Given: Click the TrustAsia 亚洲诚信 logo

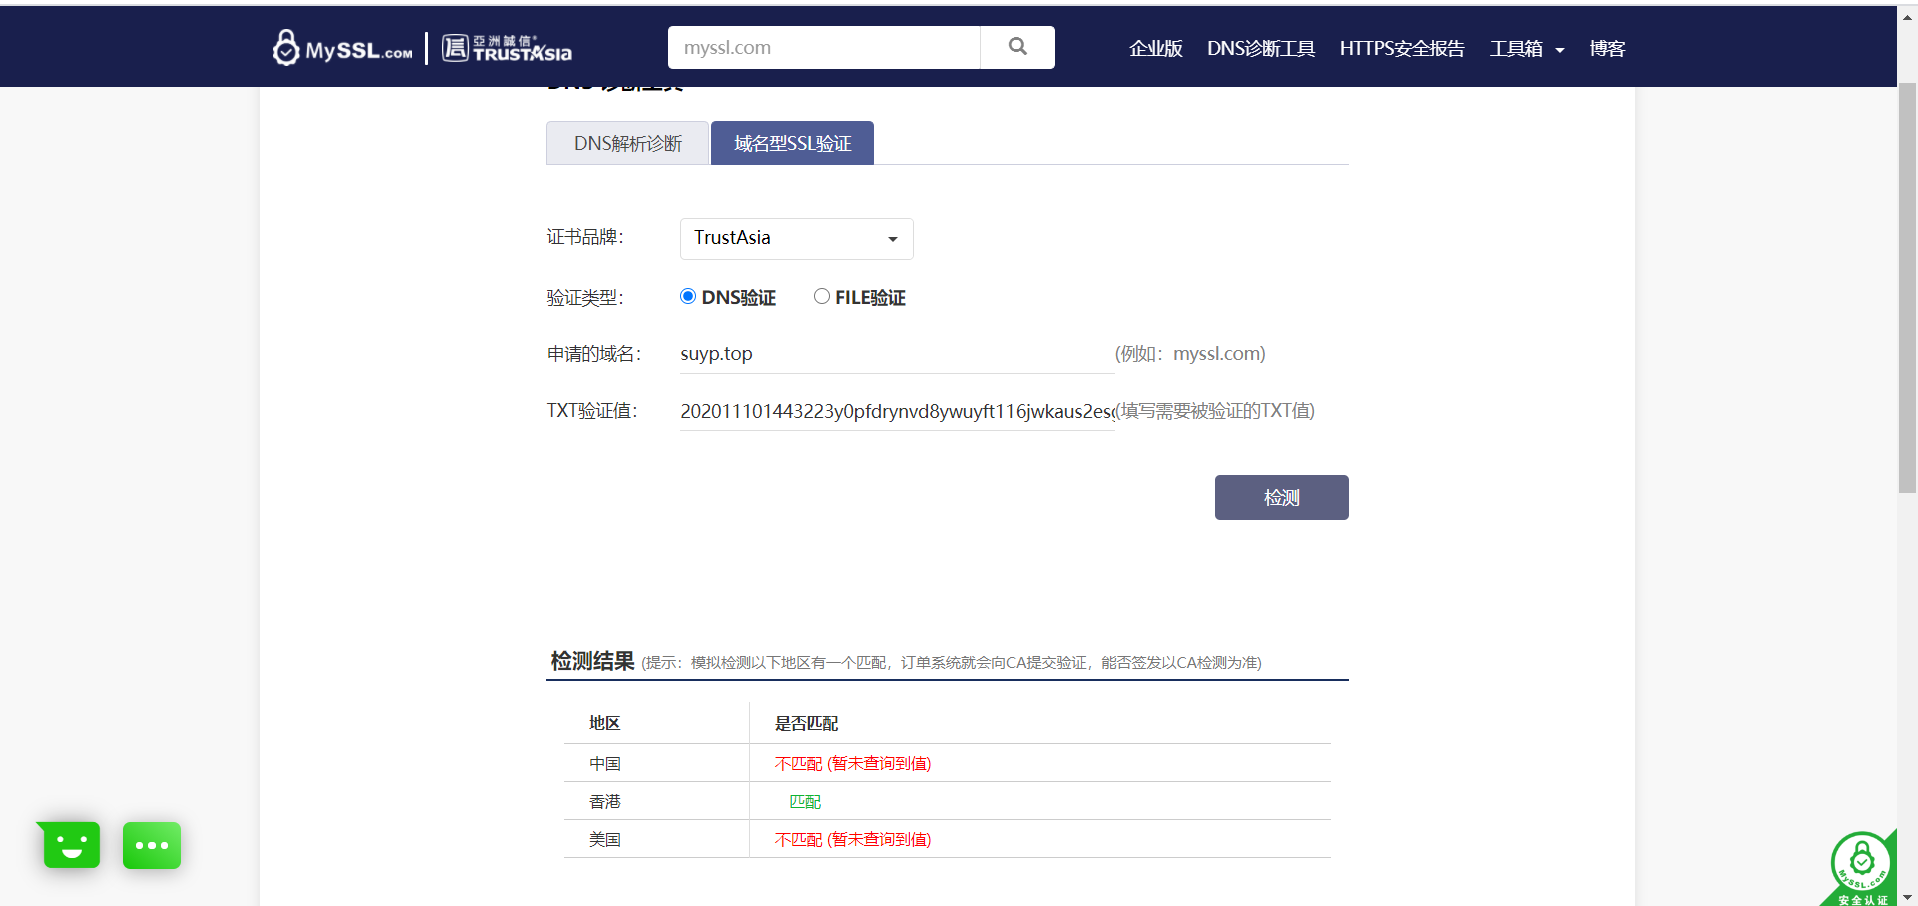Looking at the screenshot, I should click(x=506, y=46).
